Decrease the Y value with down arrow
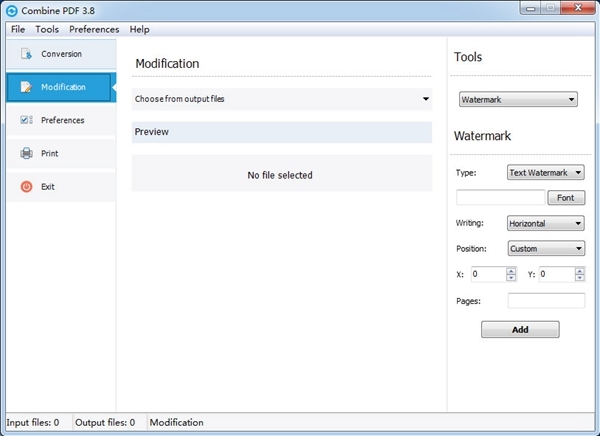 [x=580, y=278]
